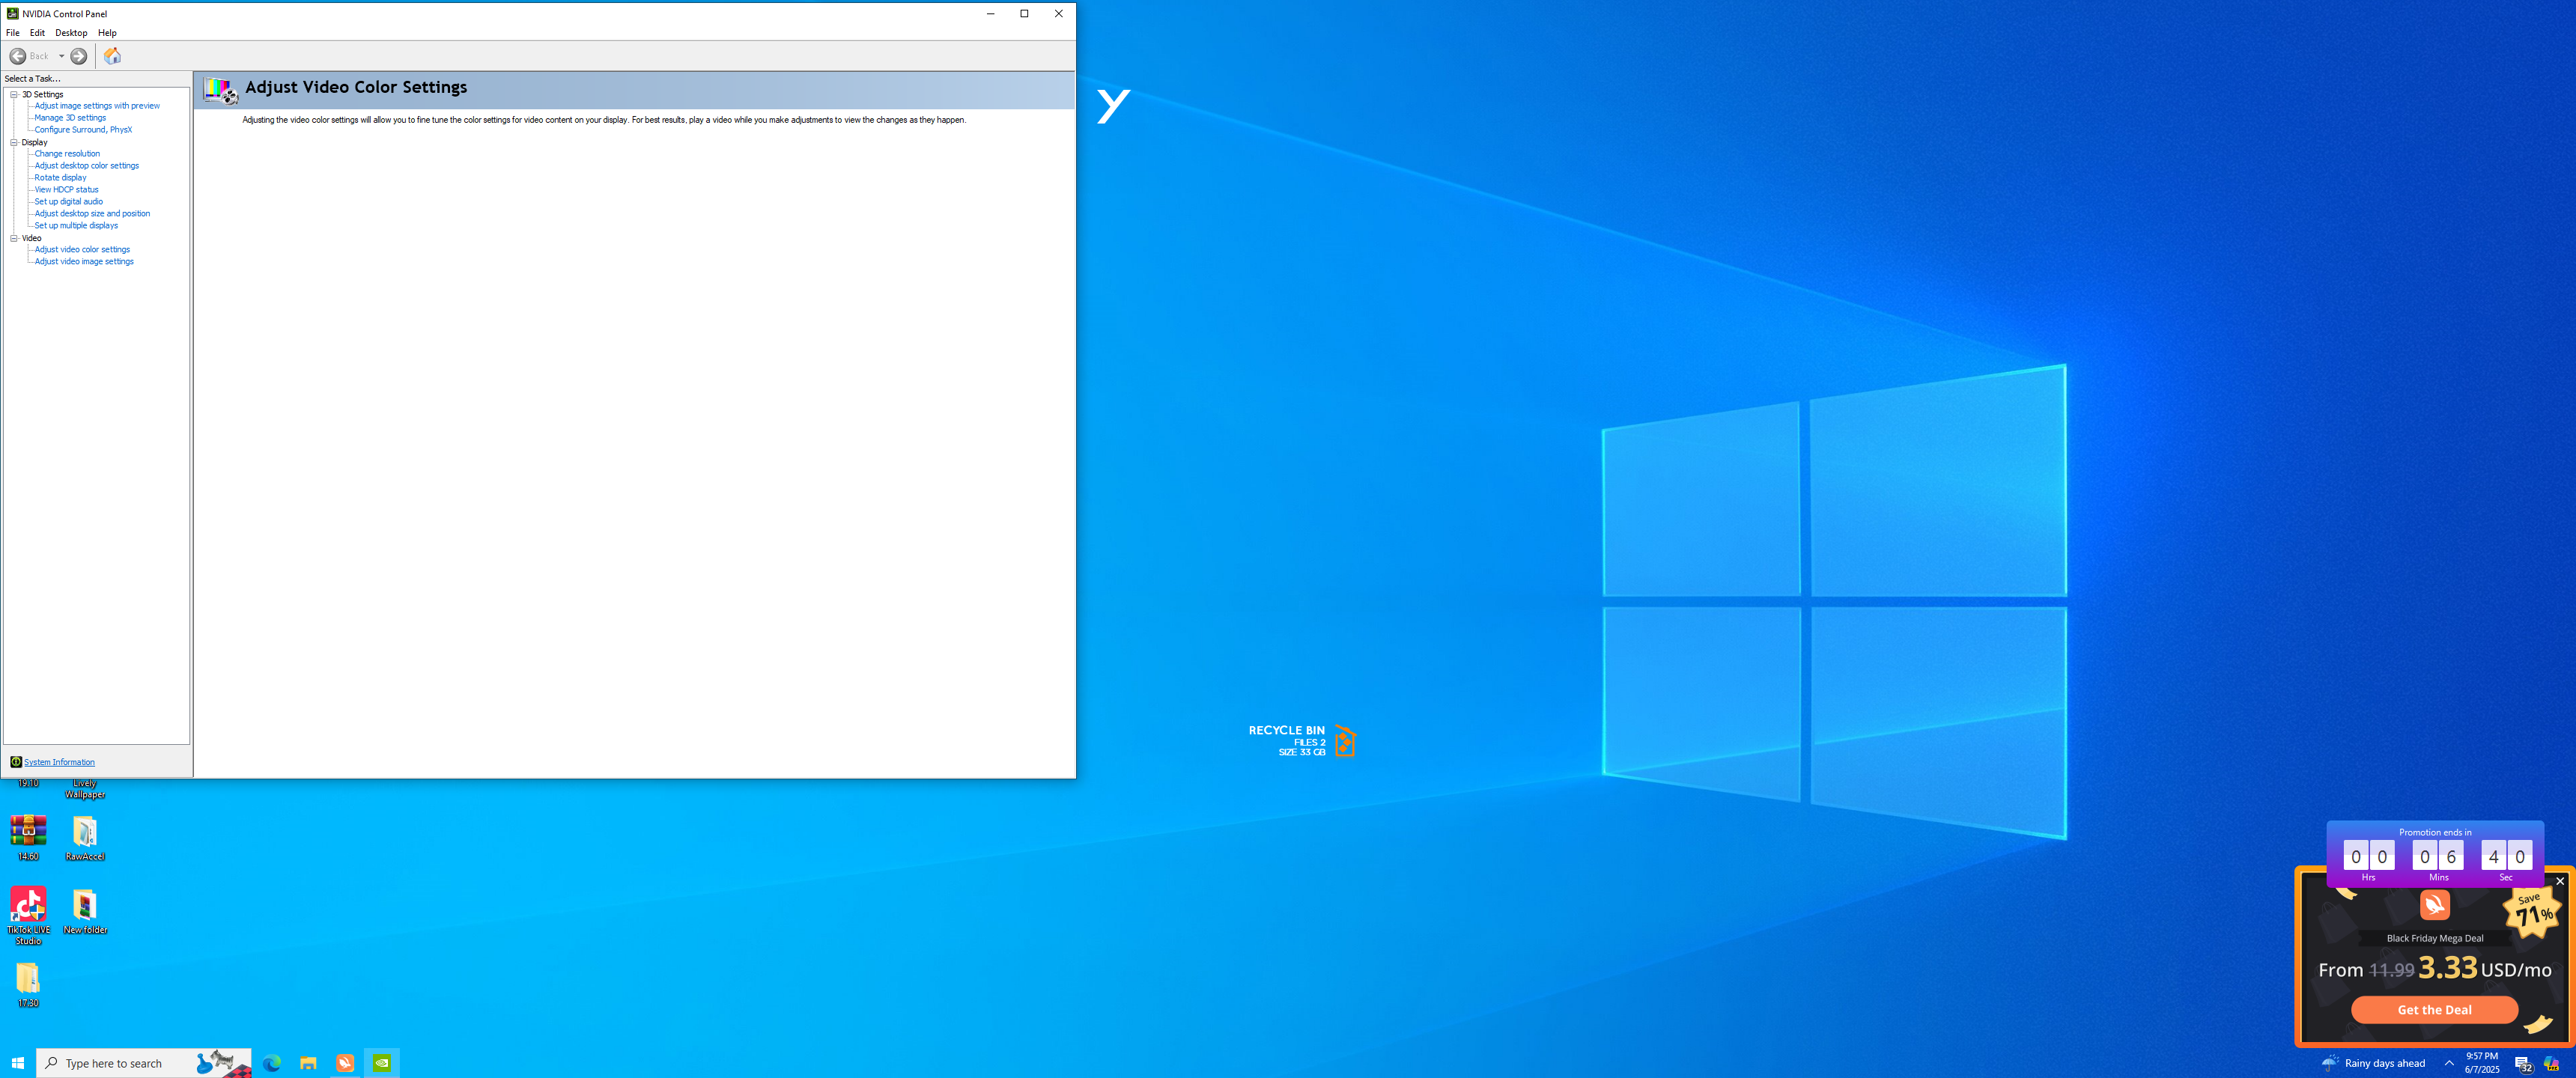Open the File Explorer taskbar icon
This screenshot has width=2576, height=1078.
308,1063
